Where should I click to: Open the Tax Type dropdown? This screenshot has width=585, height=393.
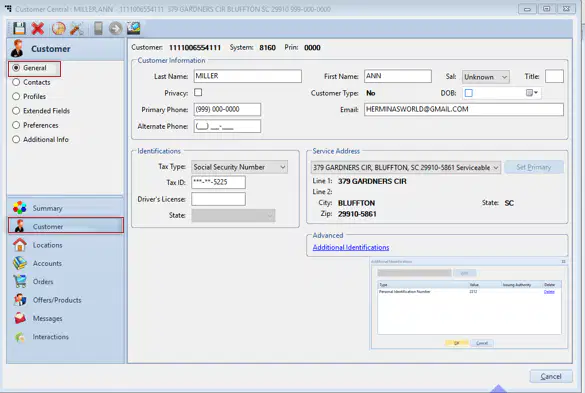[239, 167]
